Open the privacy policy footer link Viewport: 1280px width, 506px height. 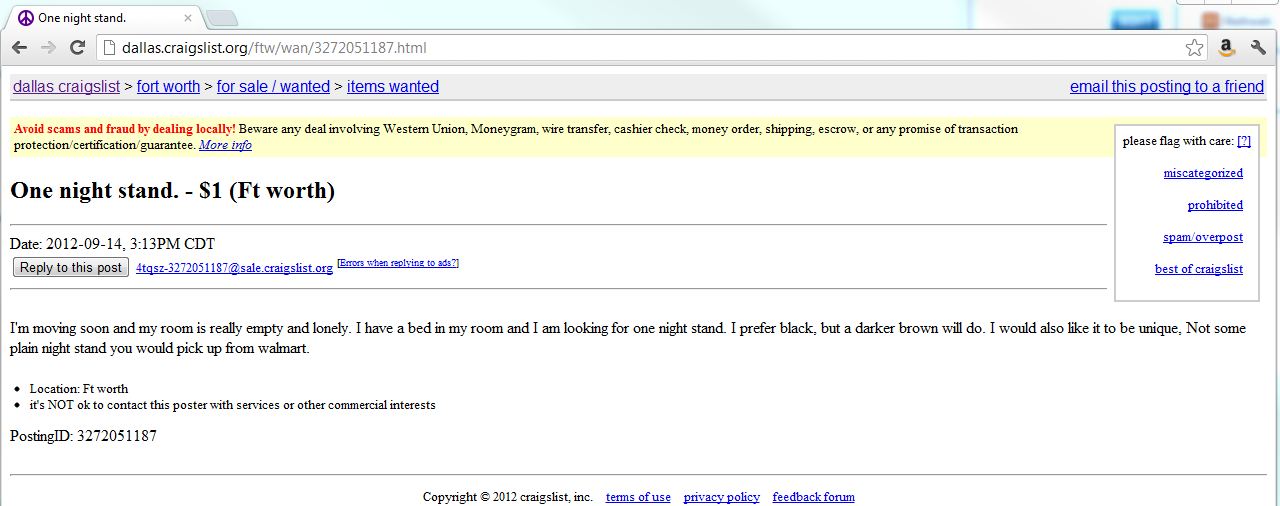point(722,497)
